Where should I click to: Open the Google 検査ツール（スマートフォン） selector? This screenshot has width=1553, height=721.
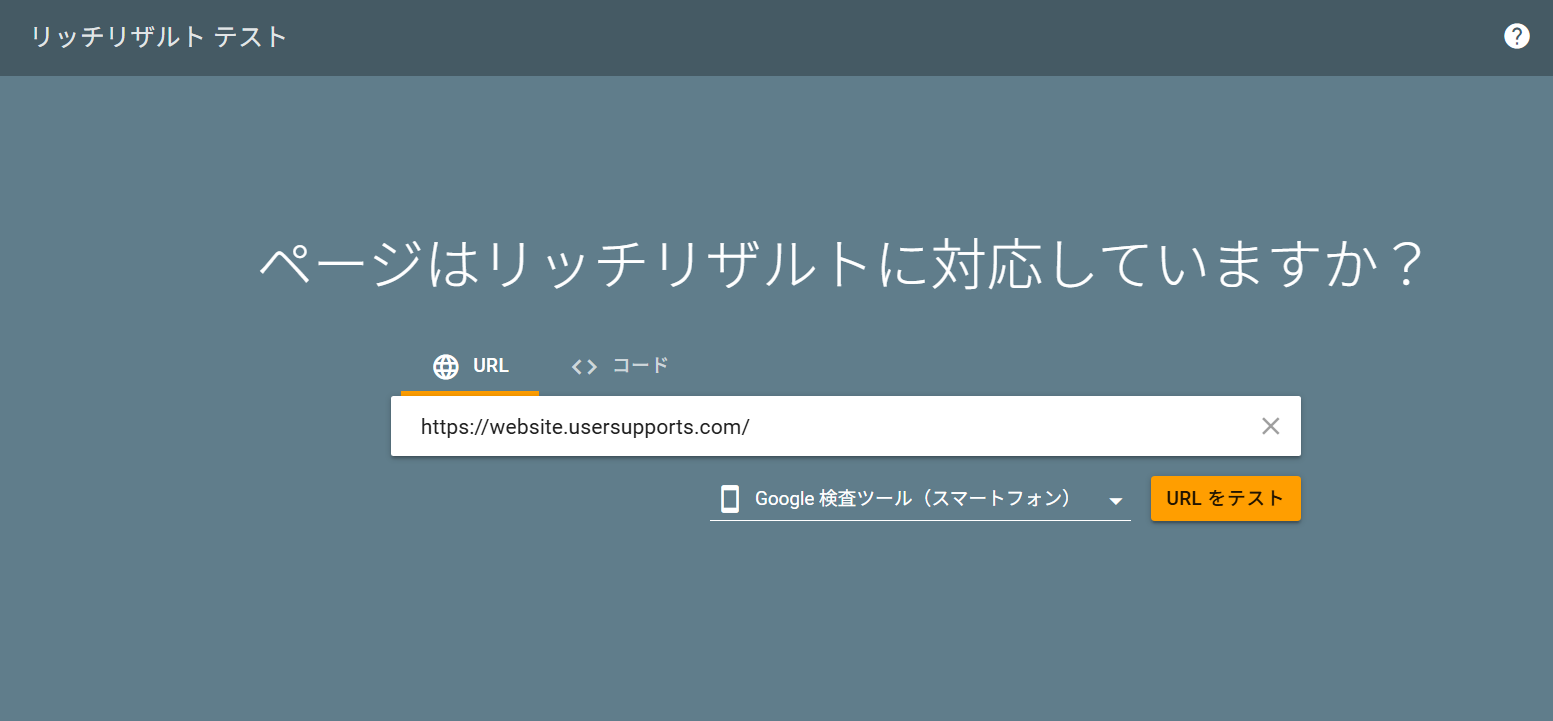pyautogui.click(x=912, y=499)
